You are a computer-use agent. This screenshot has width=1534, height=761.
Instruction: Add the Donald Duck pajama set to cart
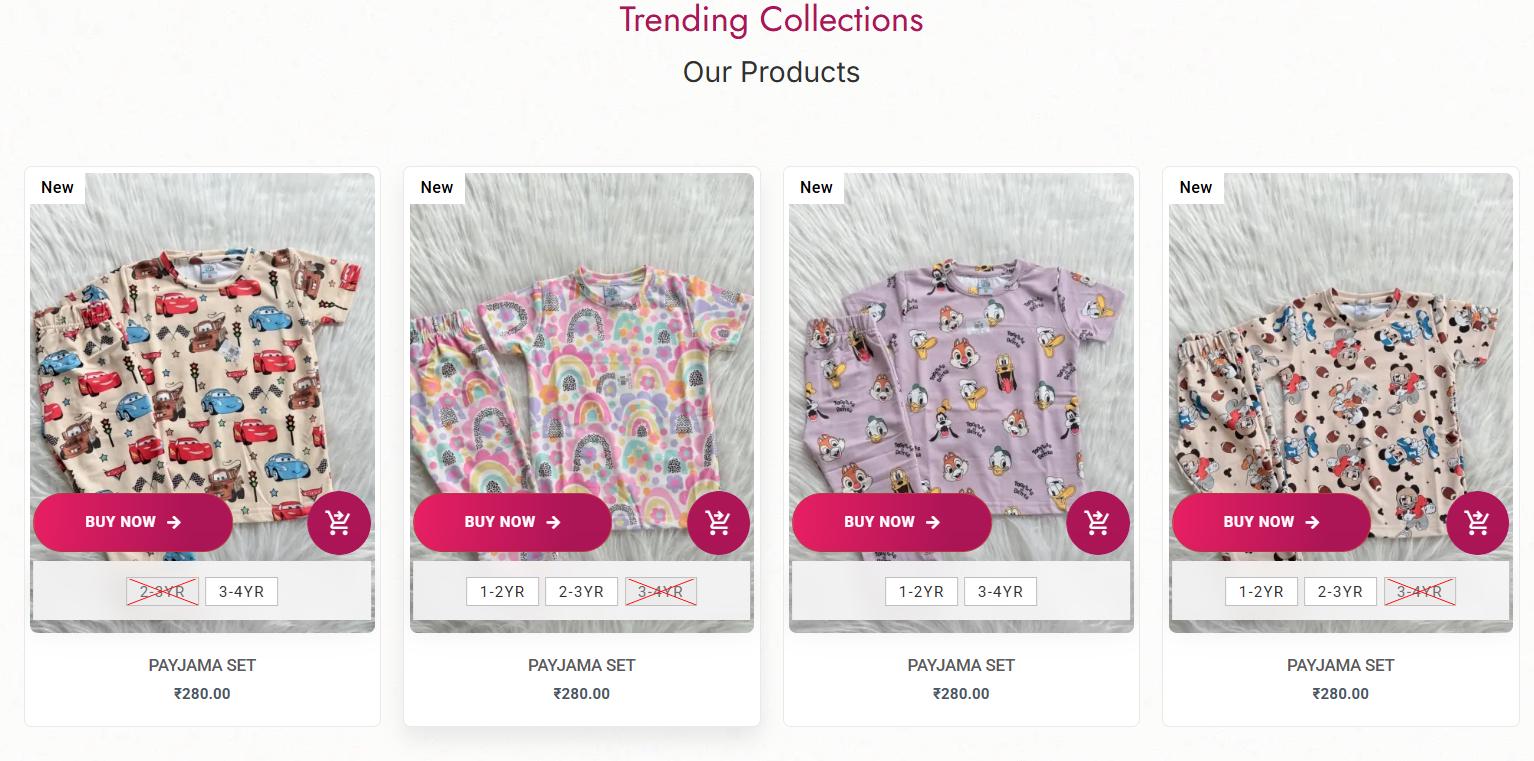(x=1097, y=523)
